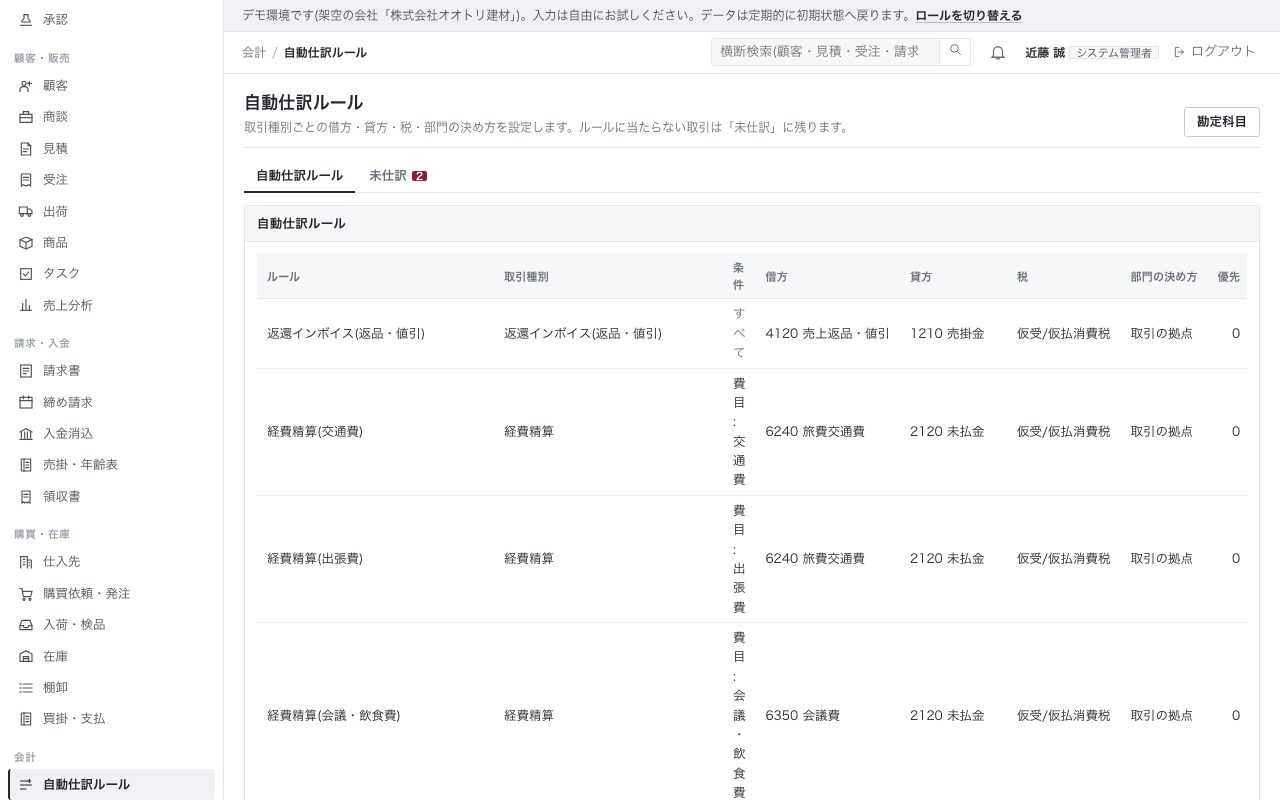Click the 経費精算(交通費) rule row

pyautogui.click(x=751, y=432)
